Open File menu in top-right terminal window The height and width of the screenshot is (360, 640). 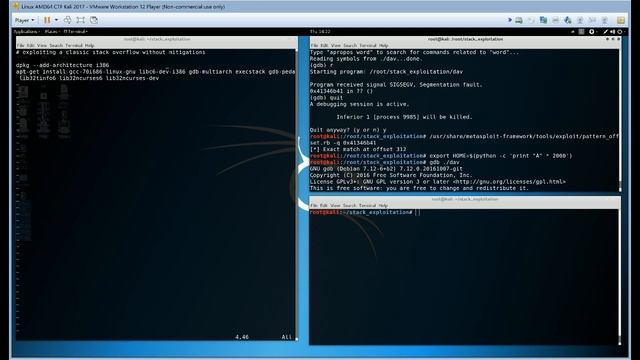(314, 46)
